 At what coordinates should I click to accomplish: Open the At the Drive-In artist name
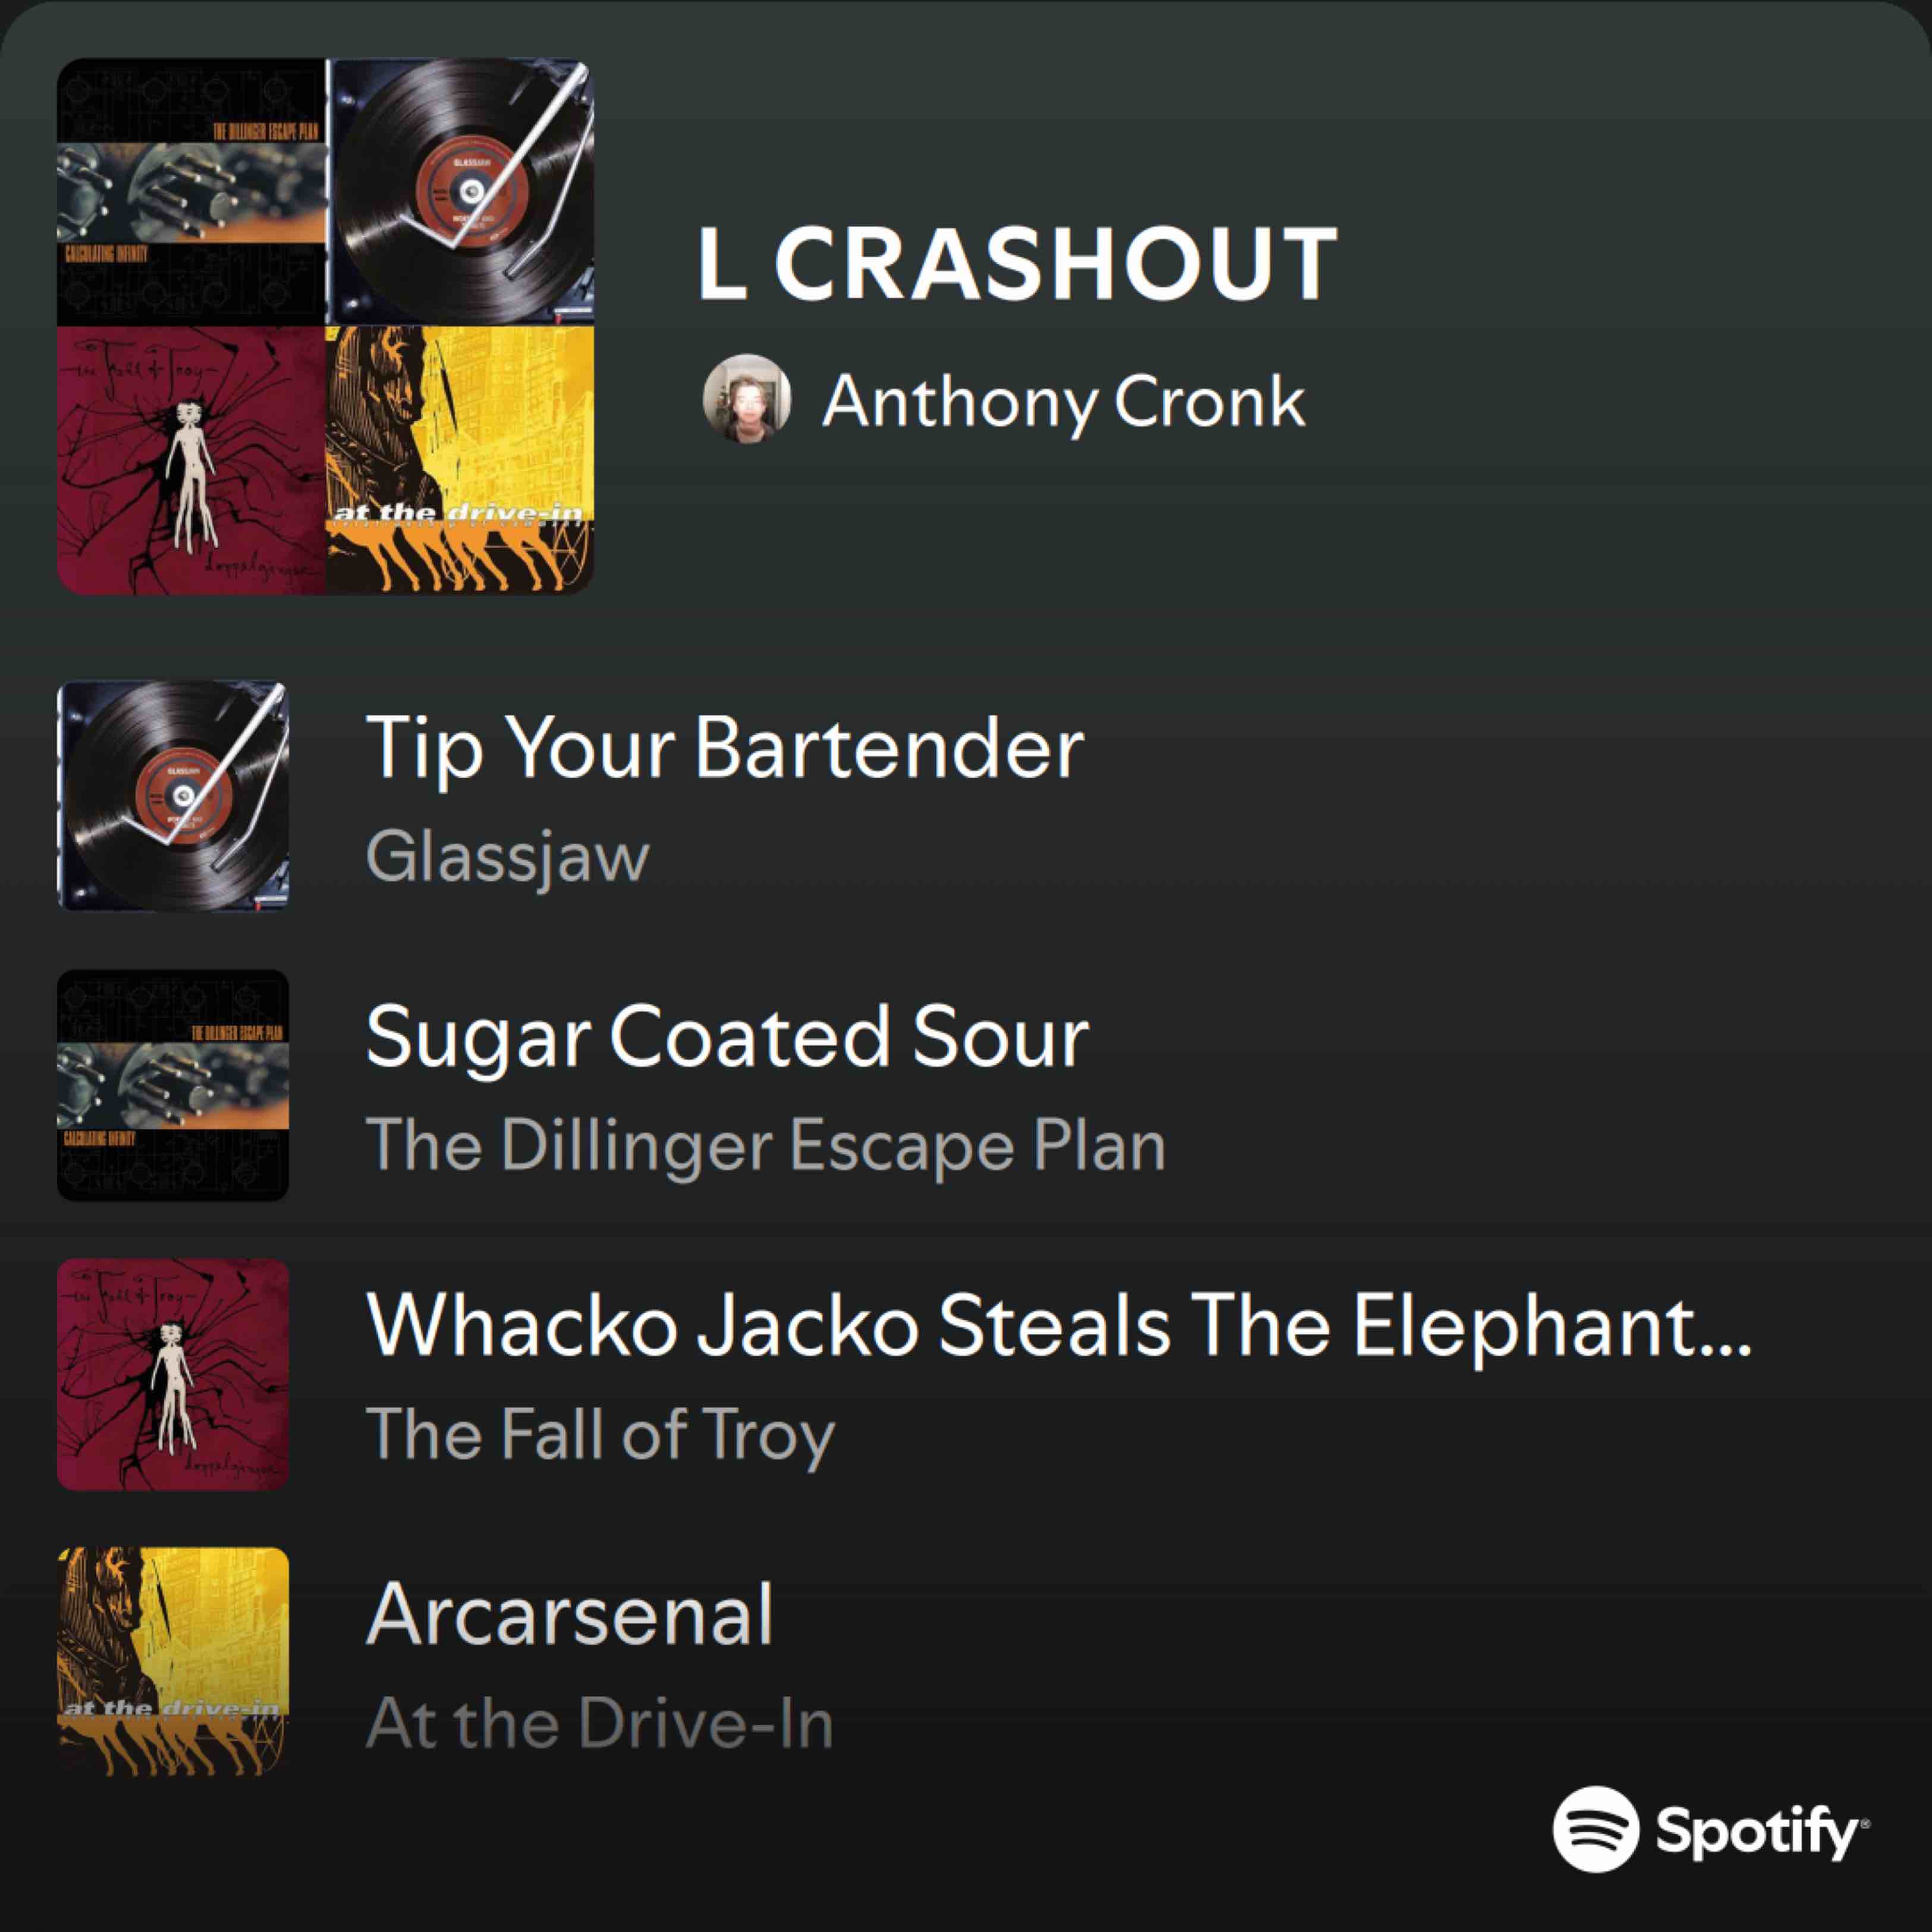(599, 1723)
